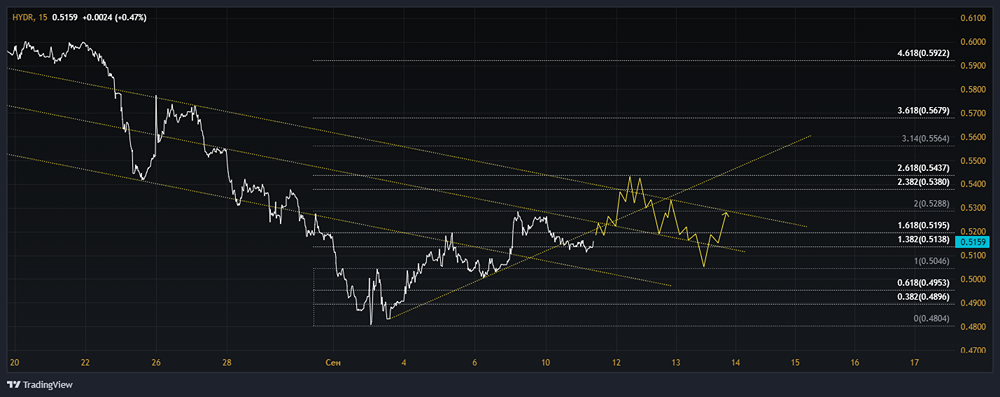Select the yellow forecast arrow head
1000x397 pixels.
click(726, 214)
